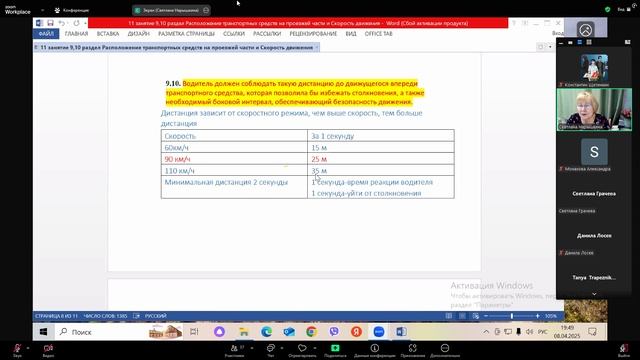Select the Монакова Александра 'S' avatar tile
The width and height of the screenshot is (640, 360).
pyautogui.click(x=594, y=152)
